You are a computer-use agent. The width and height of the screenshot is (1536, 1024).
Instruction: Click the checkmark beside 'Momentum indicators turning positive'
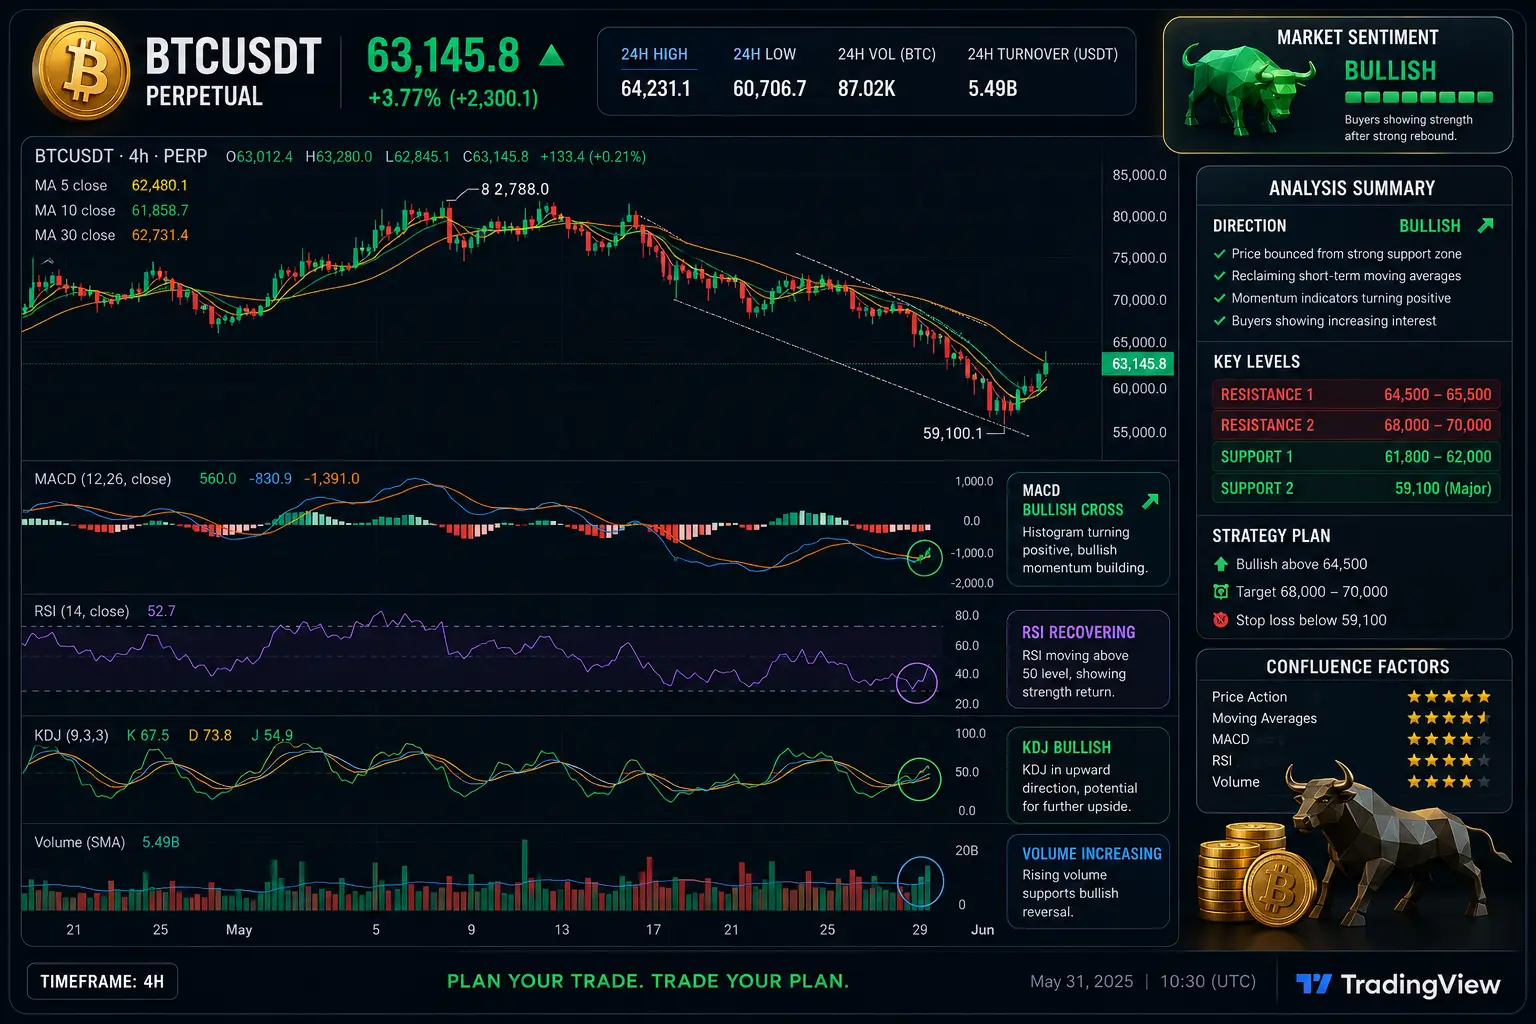[1219, 298]
